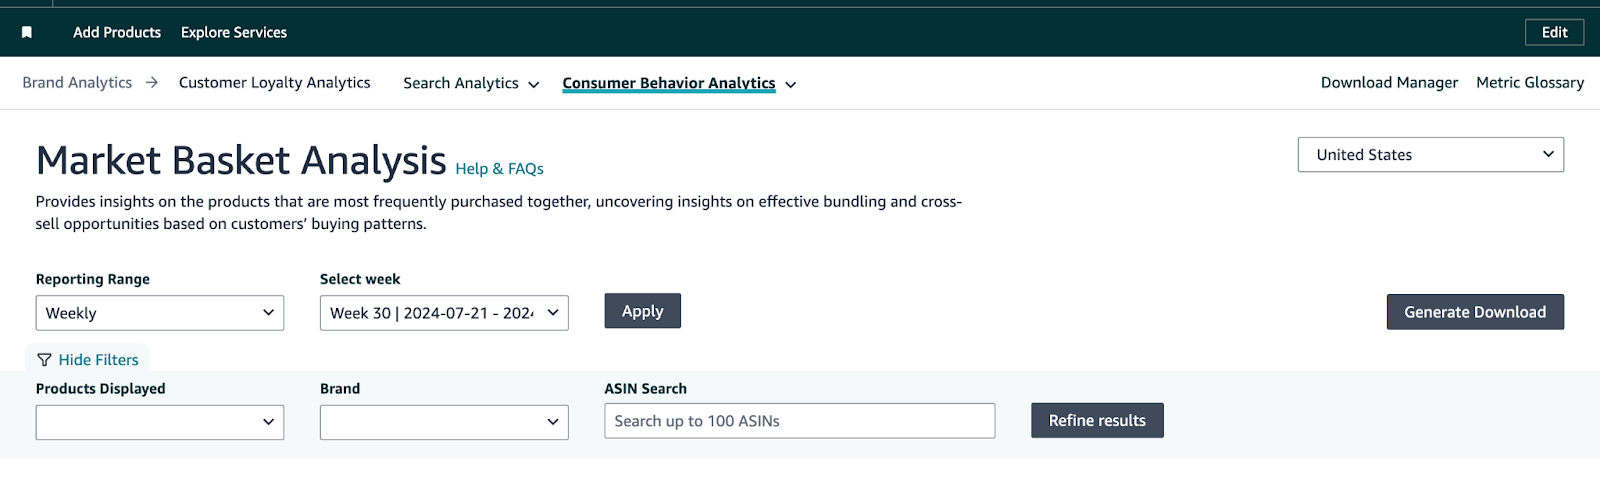Open the Reporting Range Weekly dropdown
Screen dimensions: 1600x480
[160, 313]
